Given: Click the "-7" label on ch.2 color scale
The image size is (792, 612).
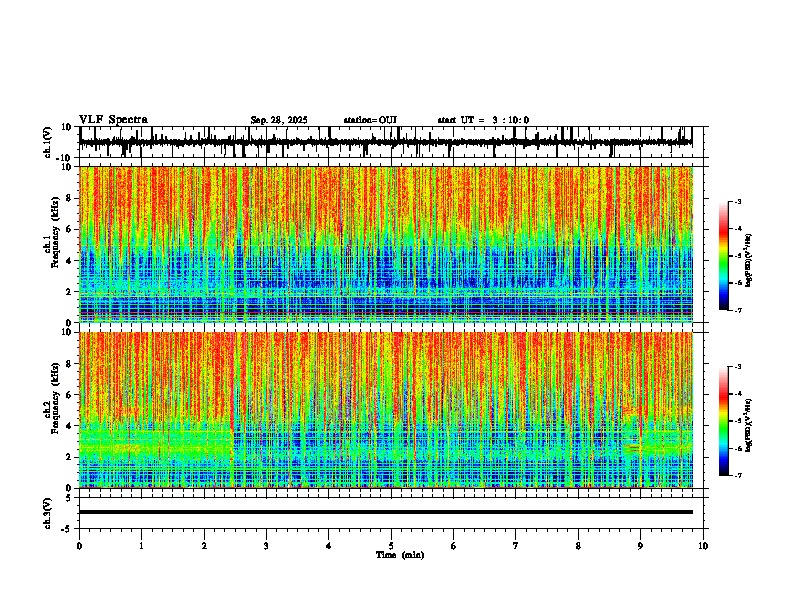Looking at the screenshot, I should (737, 475).
